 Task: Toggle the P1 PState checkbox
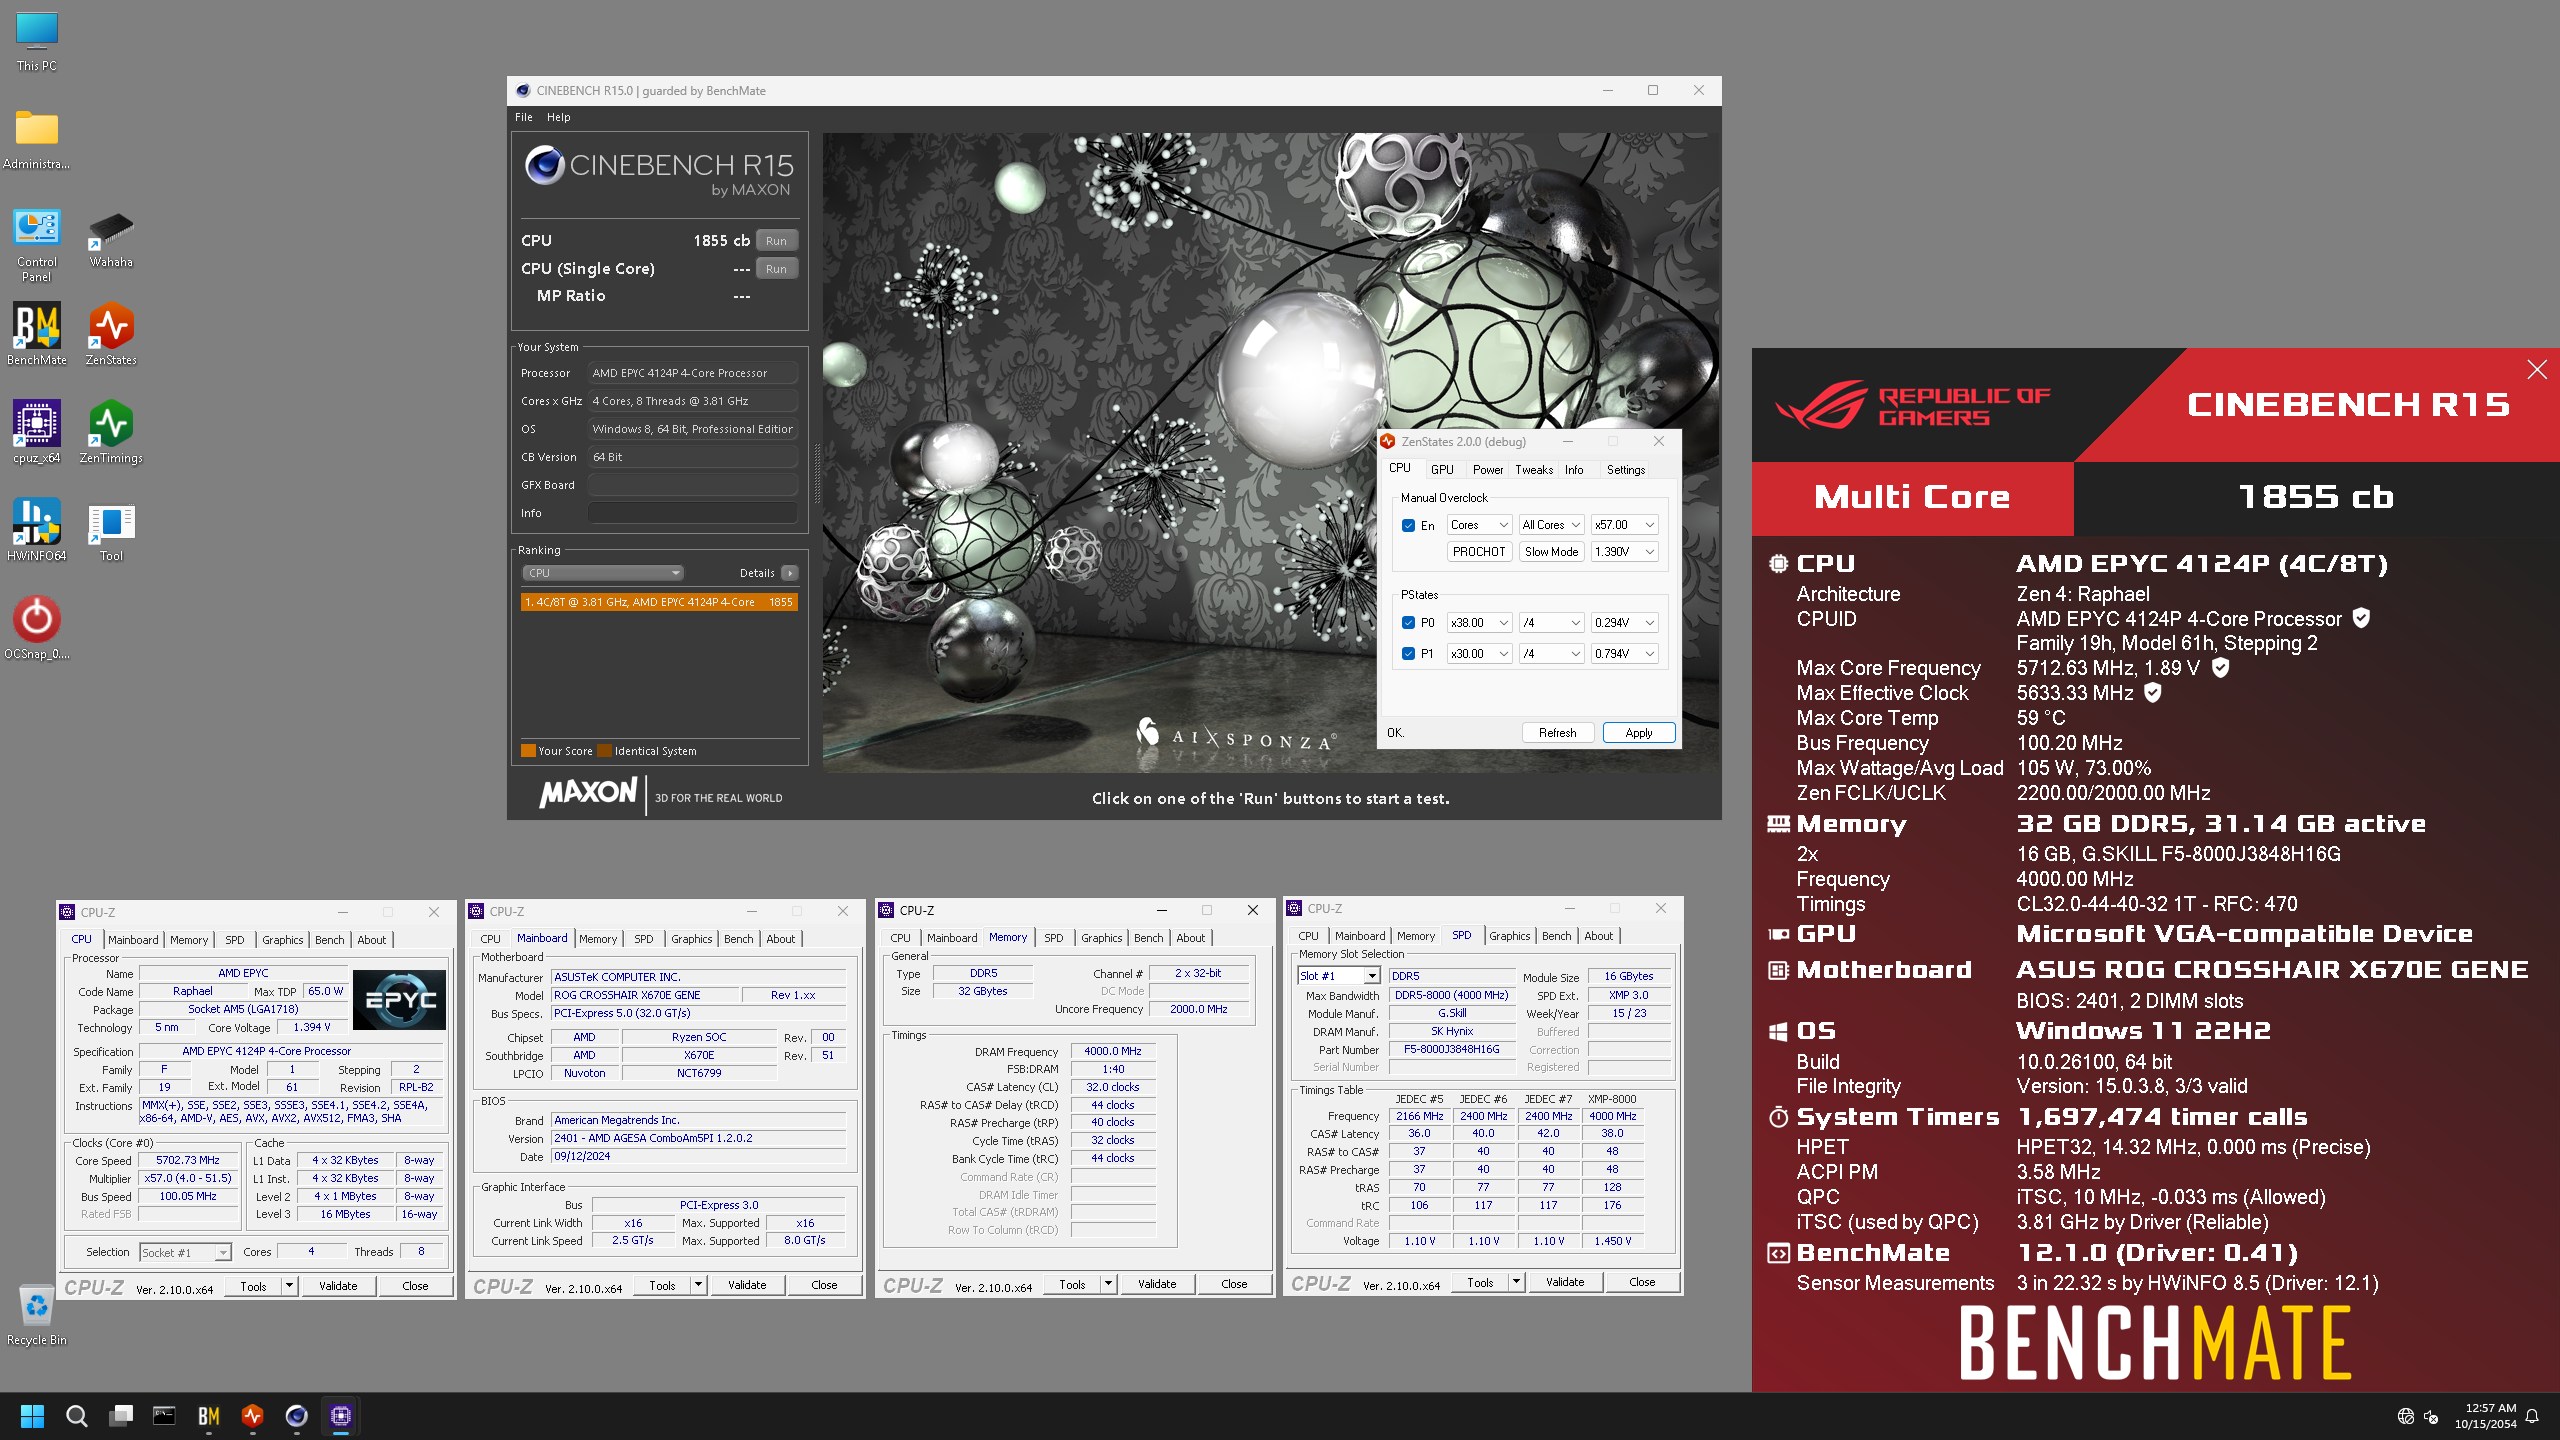coord(1408,653)
